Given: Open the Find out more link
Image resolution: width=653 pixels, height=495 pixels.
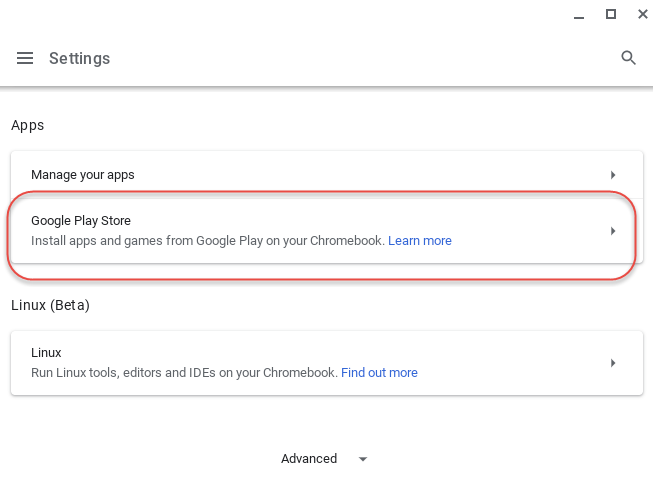Looking at the screenshot, I should (379, 373).
